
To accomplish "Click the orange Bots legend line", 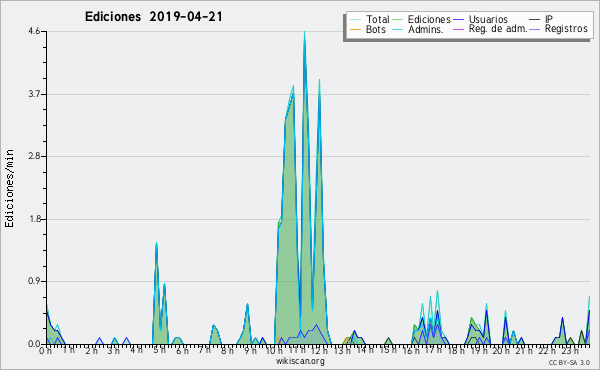I will 355,29.
